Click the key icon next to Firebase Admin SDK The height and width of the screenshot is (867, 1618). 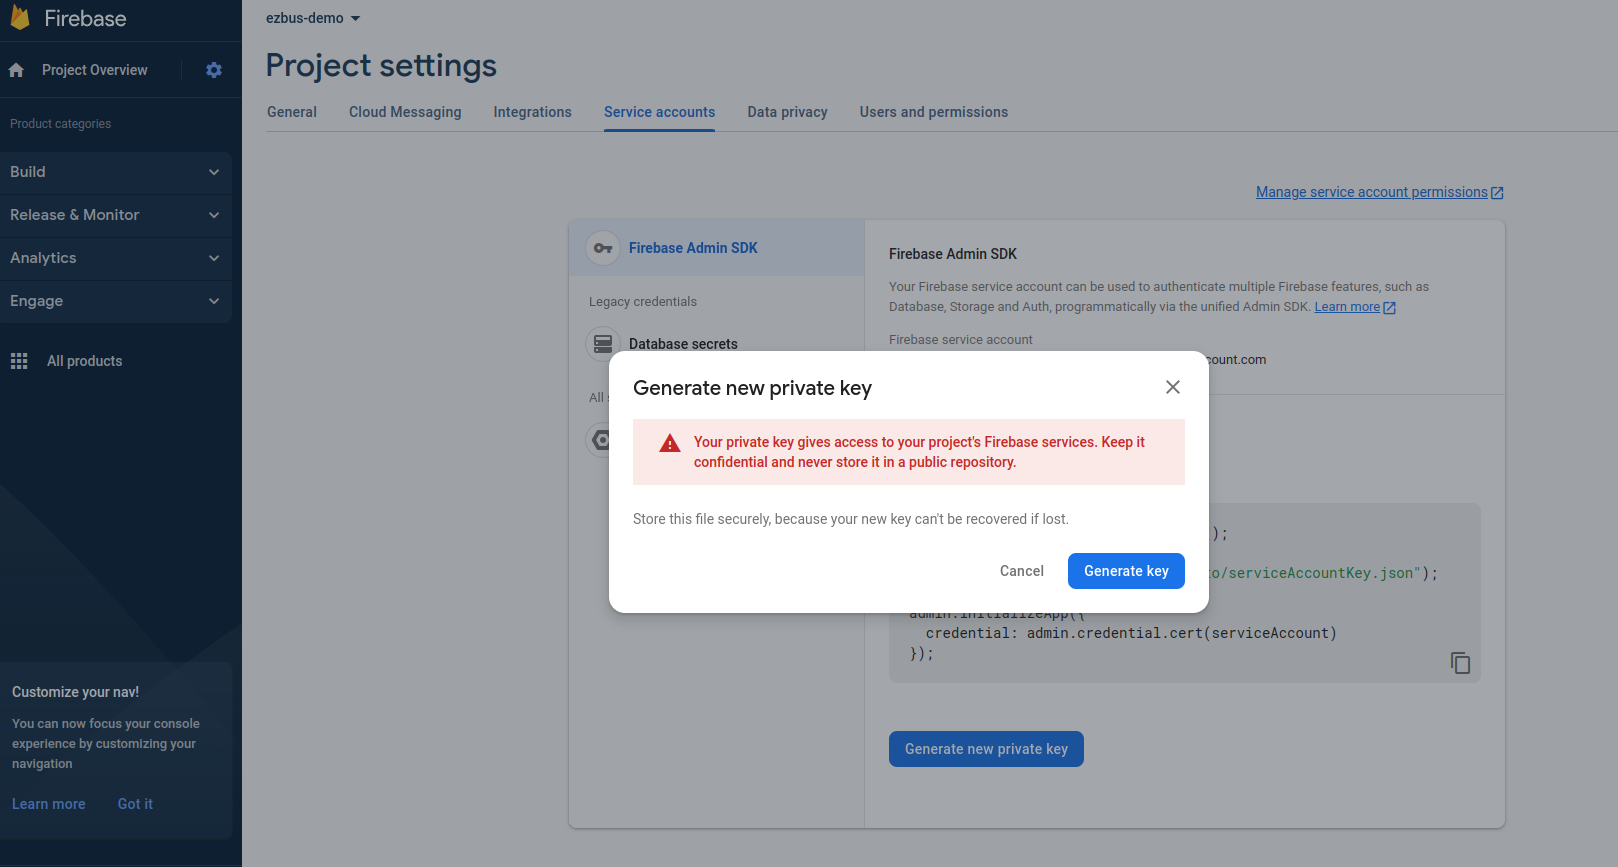603,248
